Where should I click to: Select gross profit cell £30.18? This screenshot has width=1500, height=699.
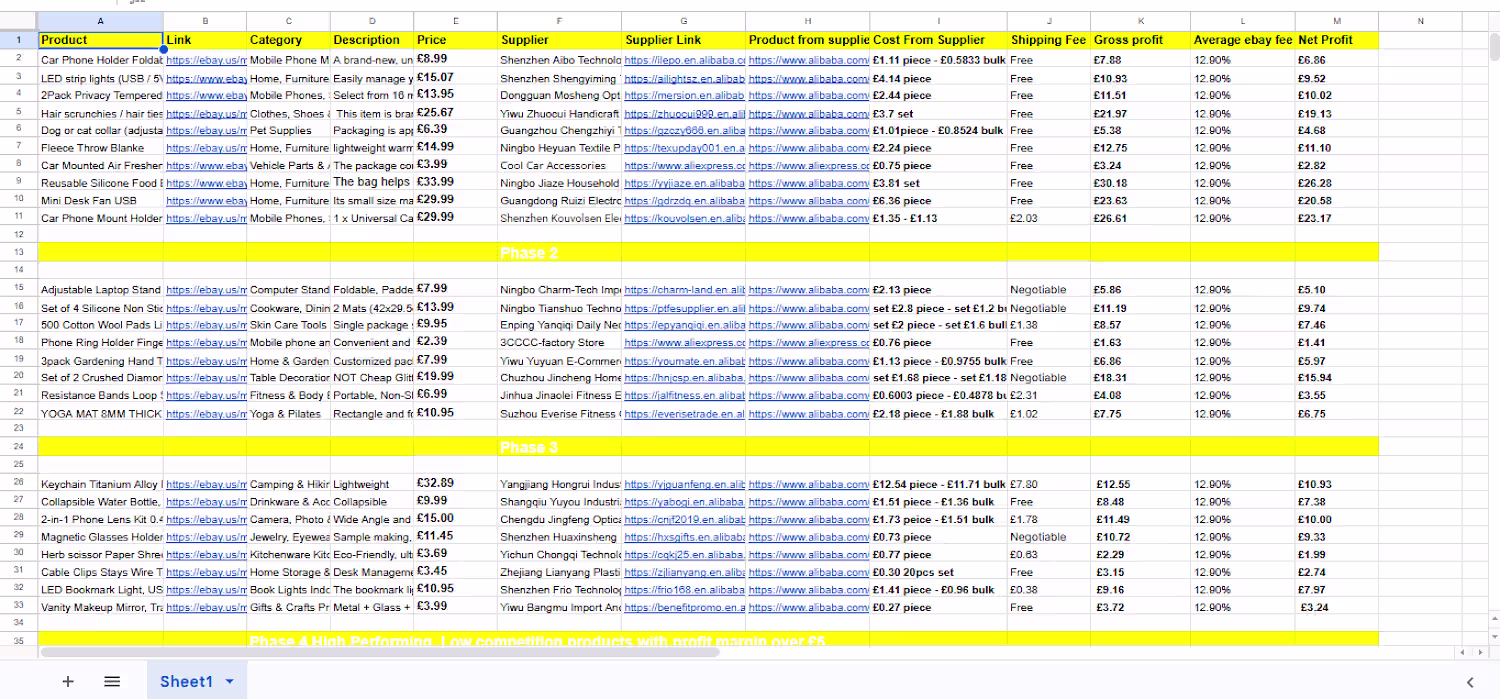point(1141,183)
